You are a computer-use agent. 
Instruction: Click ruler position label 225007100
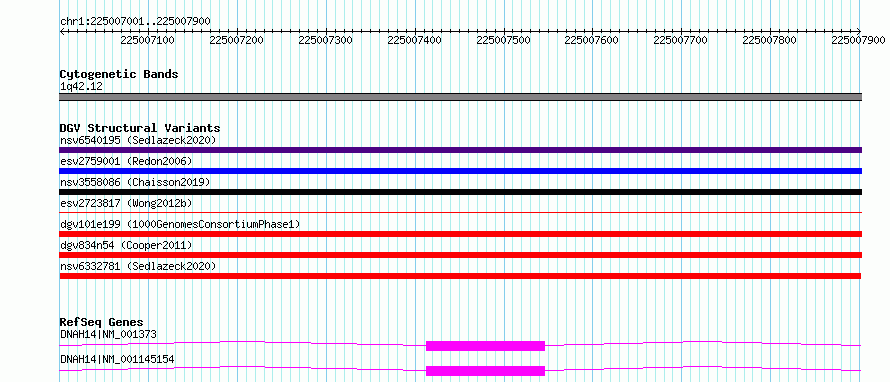pyautogui.click(x=148, y=40)
